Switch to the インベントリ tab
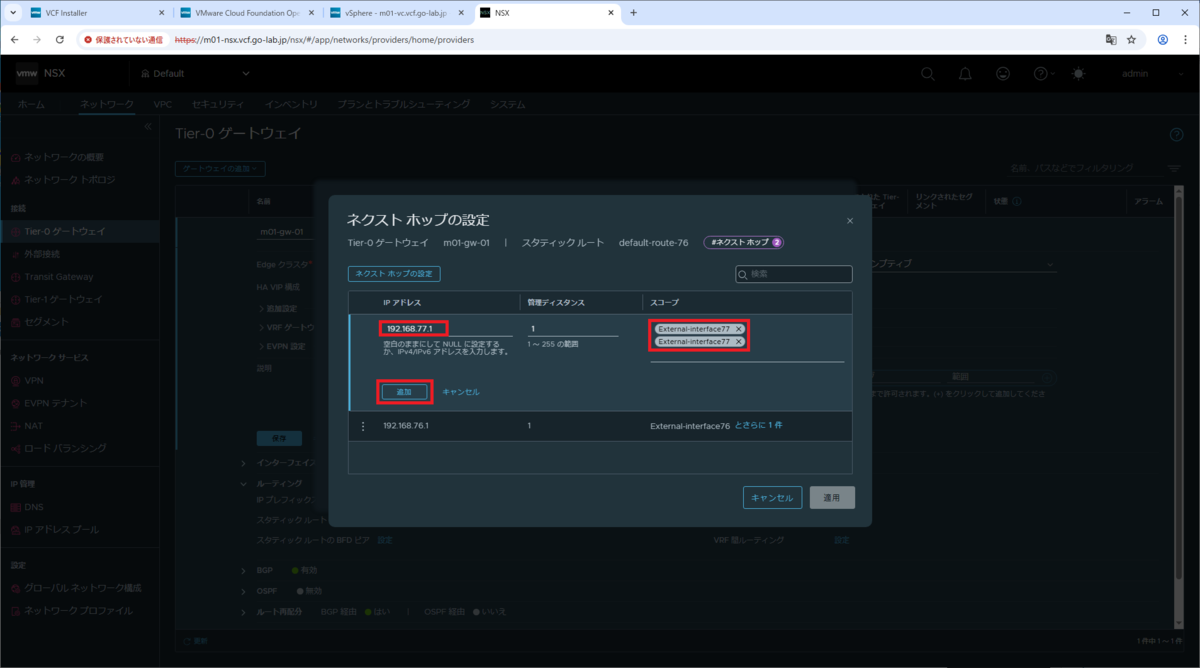 pos(292,104)
